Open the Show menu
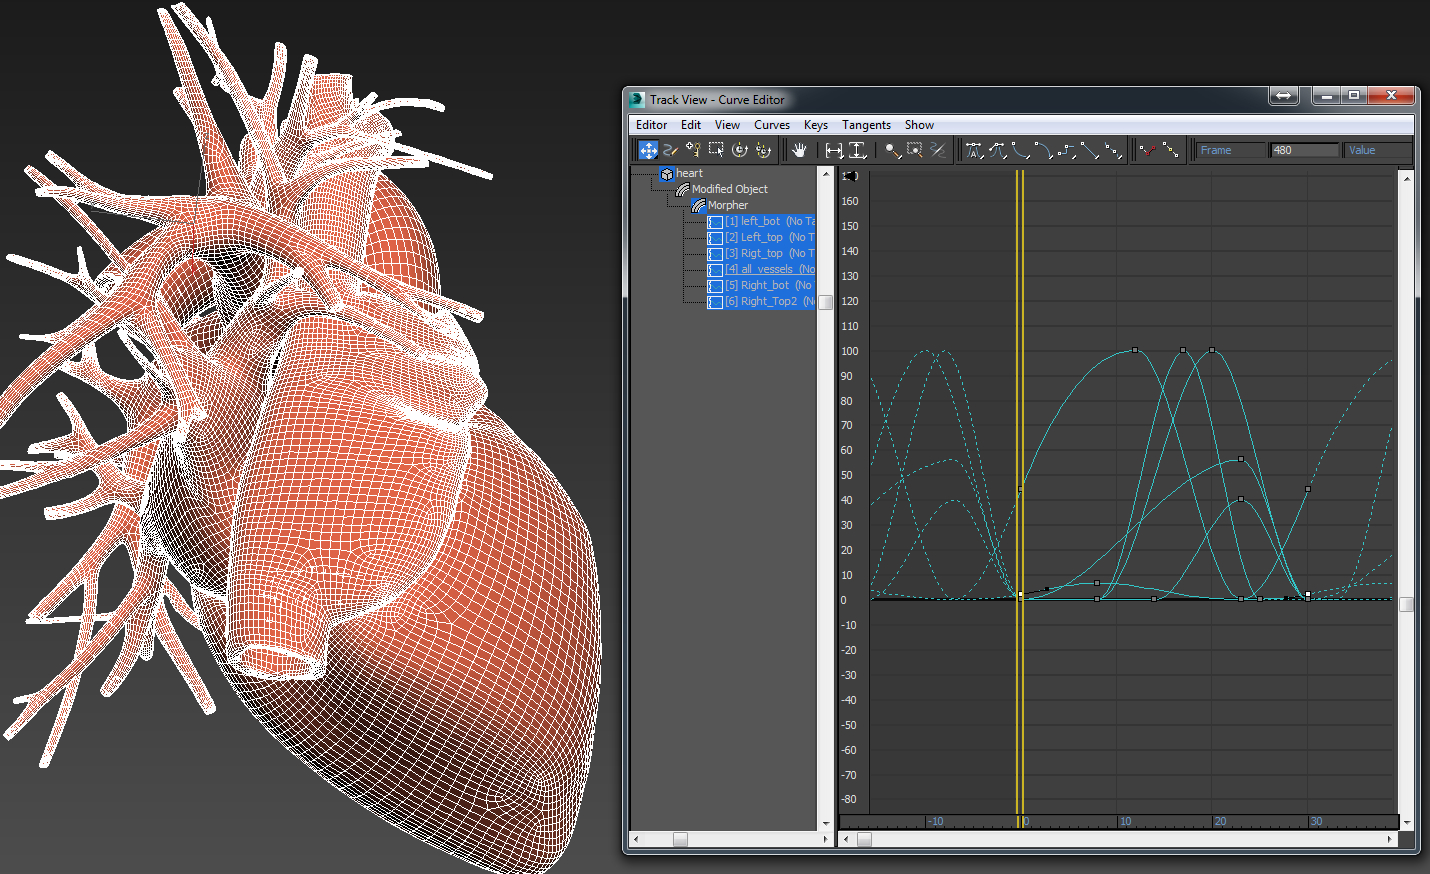The height and width of the screenshot is (874, 1430). (919, 124)
